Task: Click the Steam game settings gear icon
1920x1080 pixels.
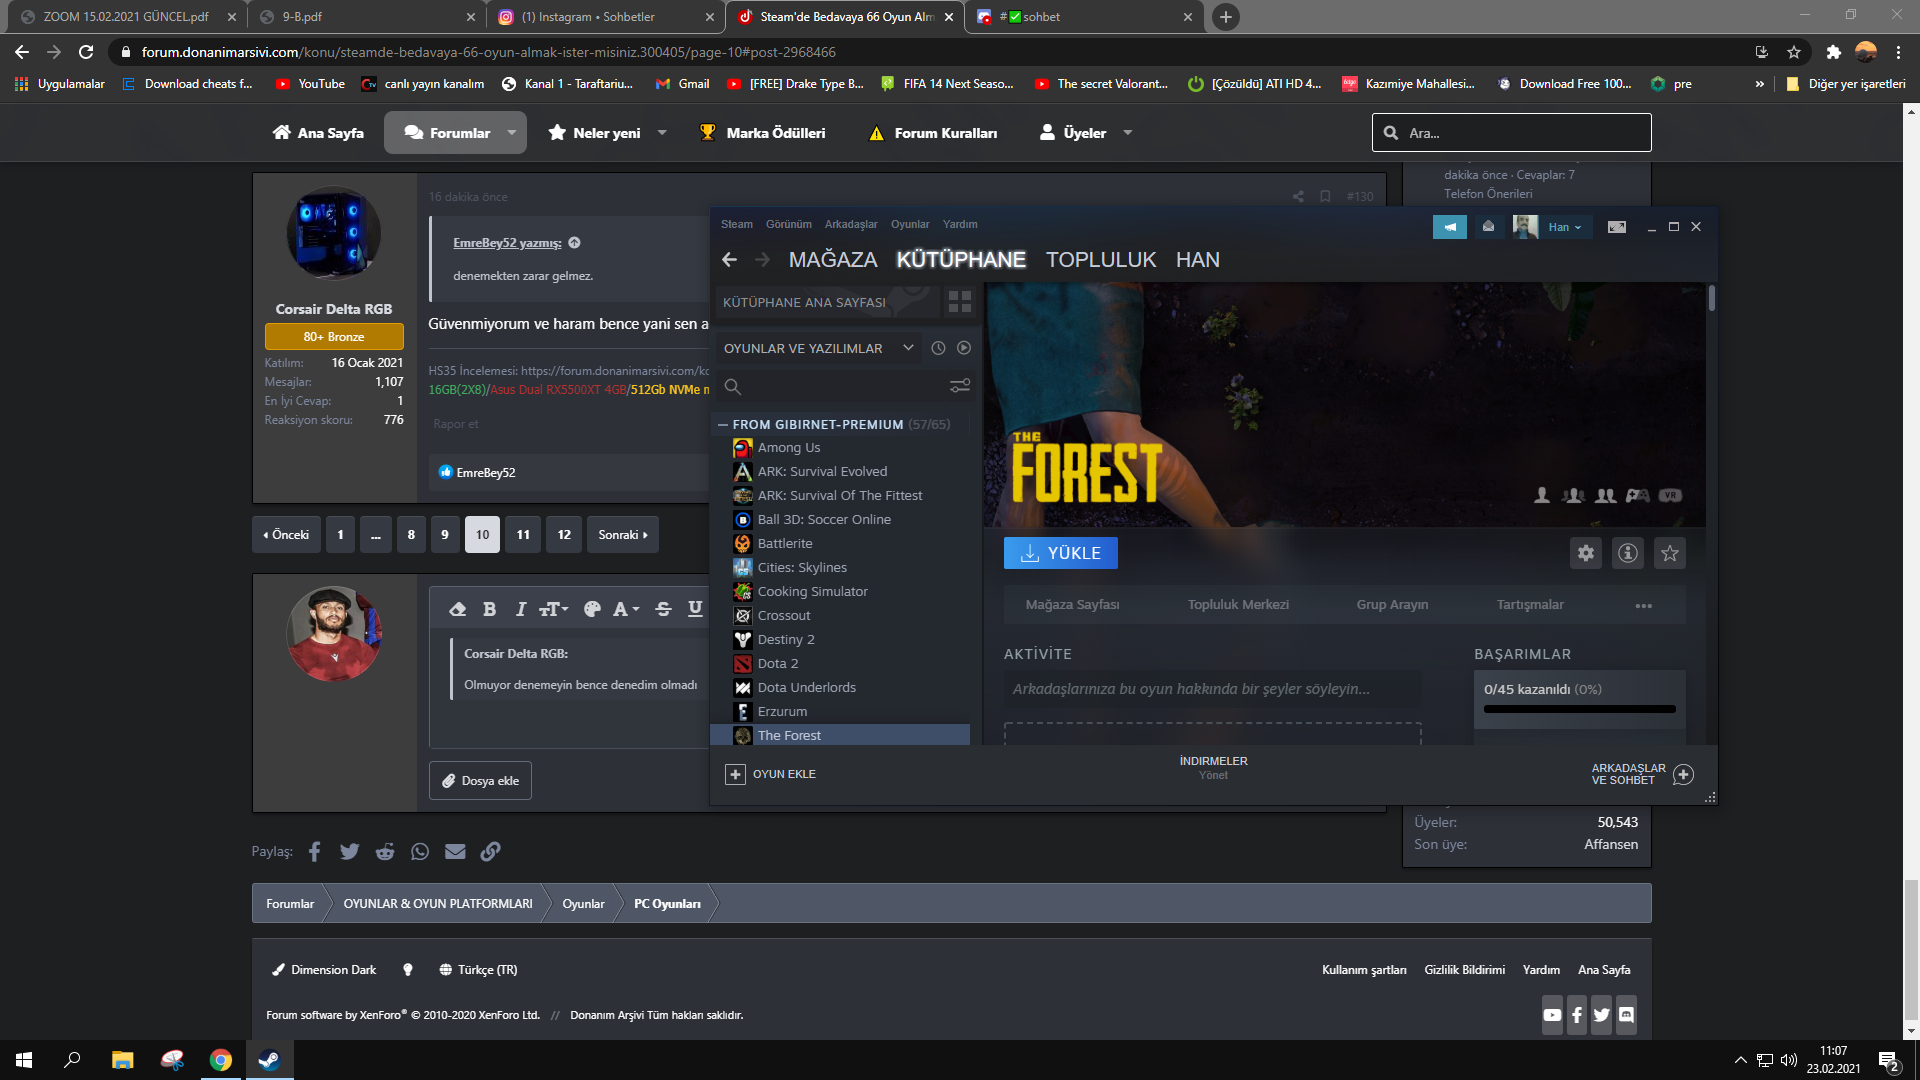Action: pos(1586,553)
